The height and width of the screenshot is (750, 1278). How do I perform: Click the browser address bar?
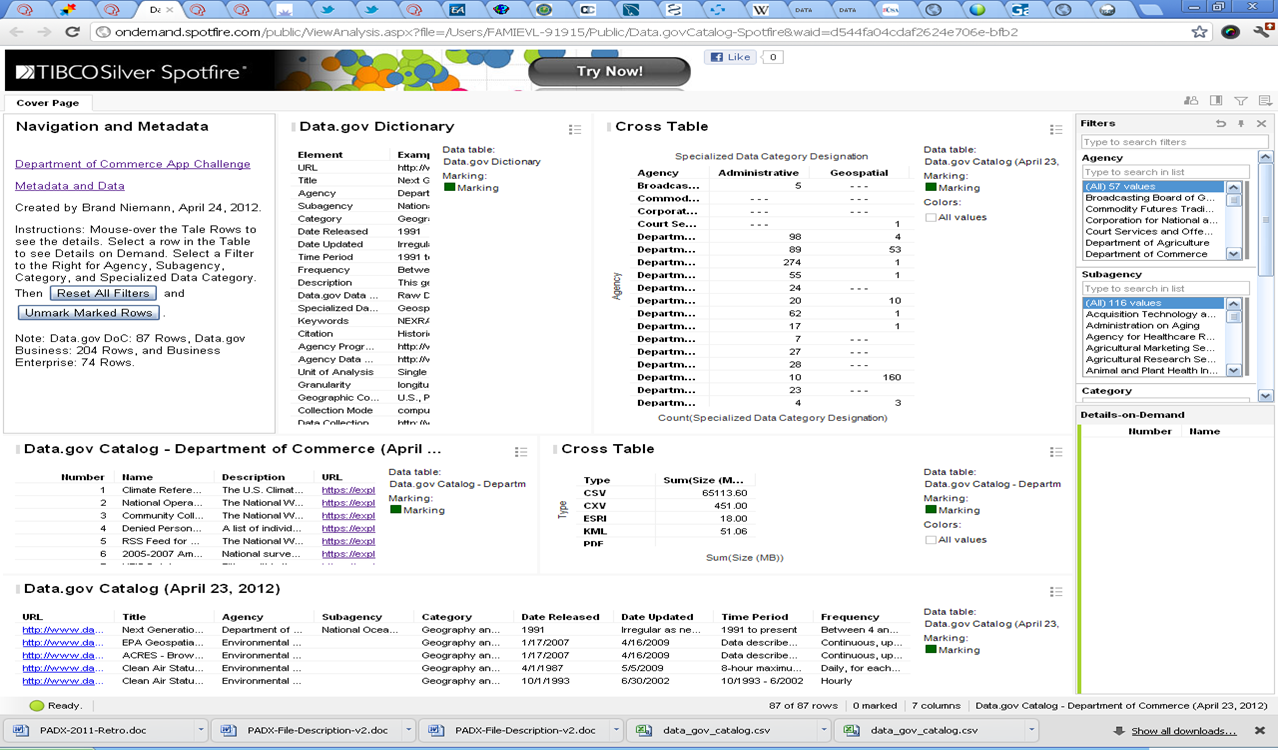point(640,32)
